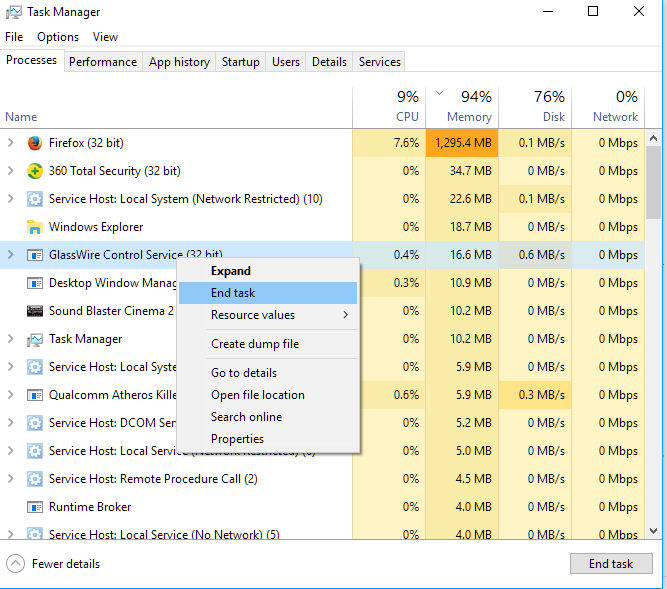
Task: Click the Task Manager process row icon
Action: pyautogui.click(x=35, y=339)
